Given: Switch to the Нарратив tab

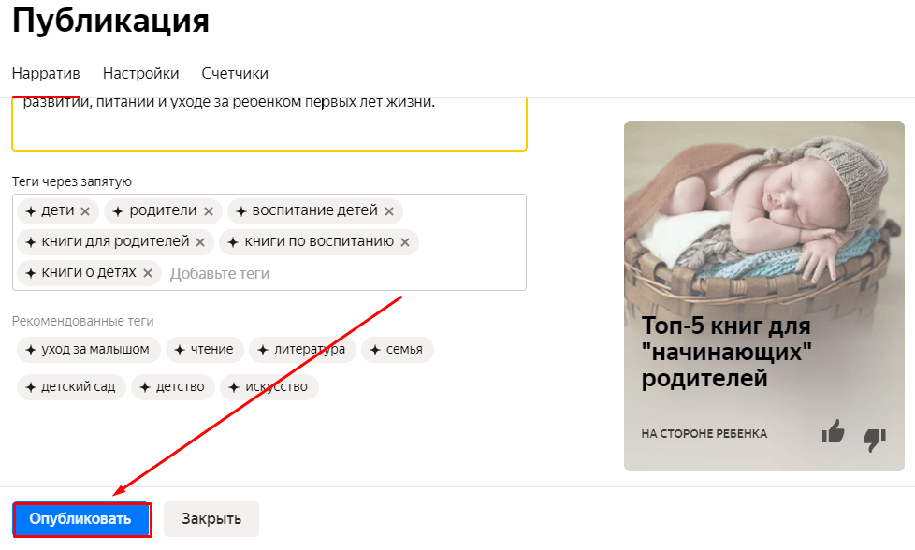Looking at the screenshot, I should click(46, 73).
